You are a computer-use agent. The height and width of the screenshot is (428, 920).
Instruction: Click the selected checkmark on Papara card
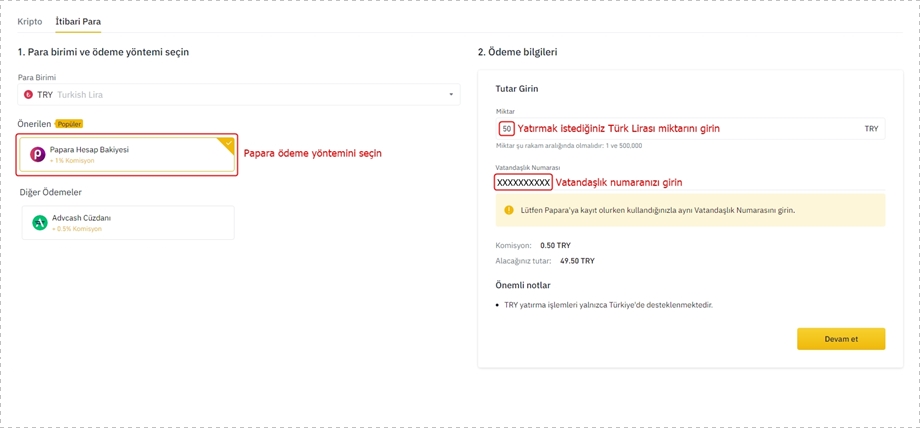[x=229, y=143]
